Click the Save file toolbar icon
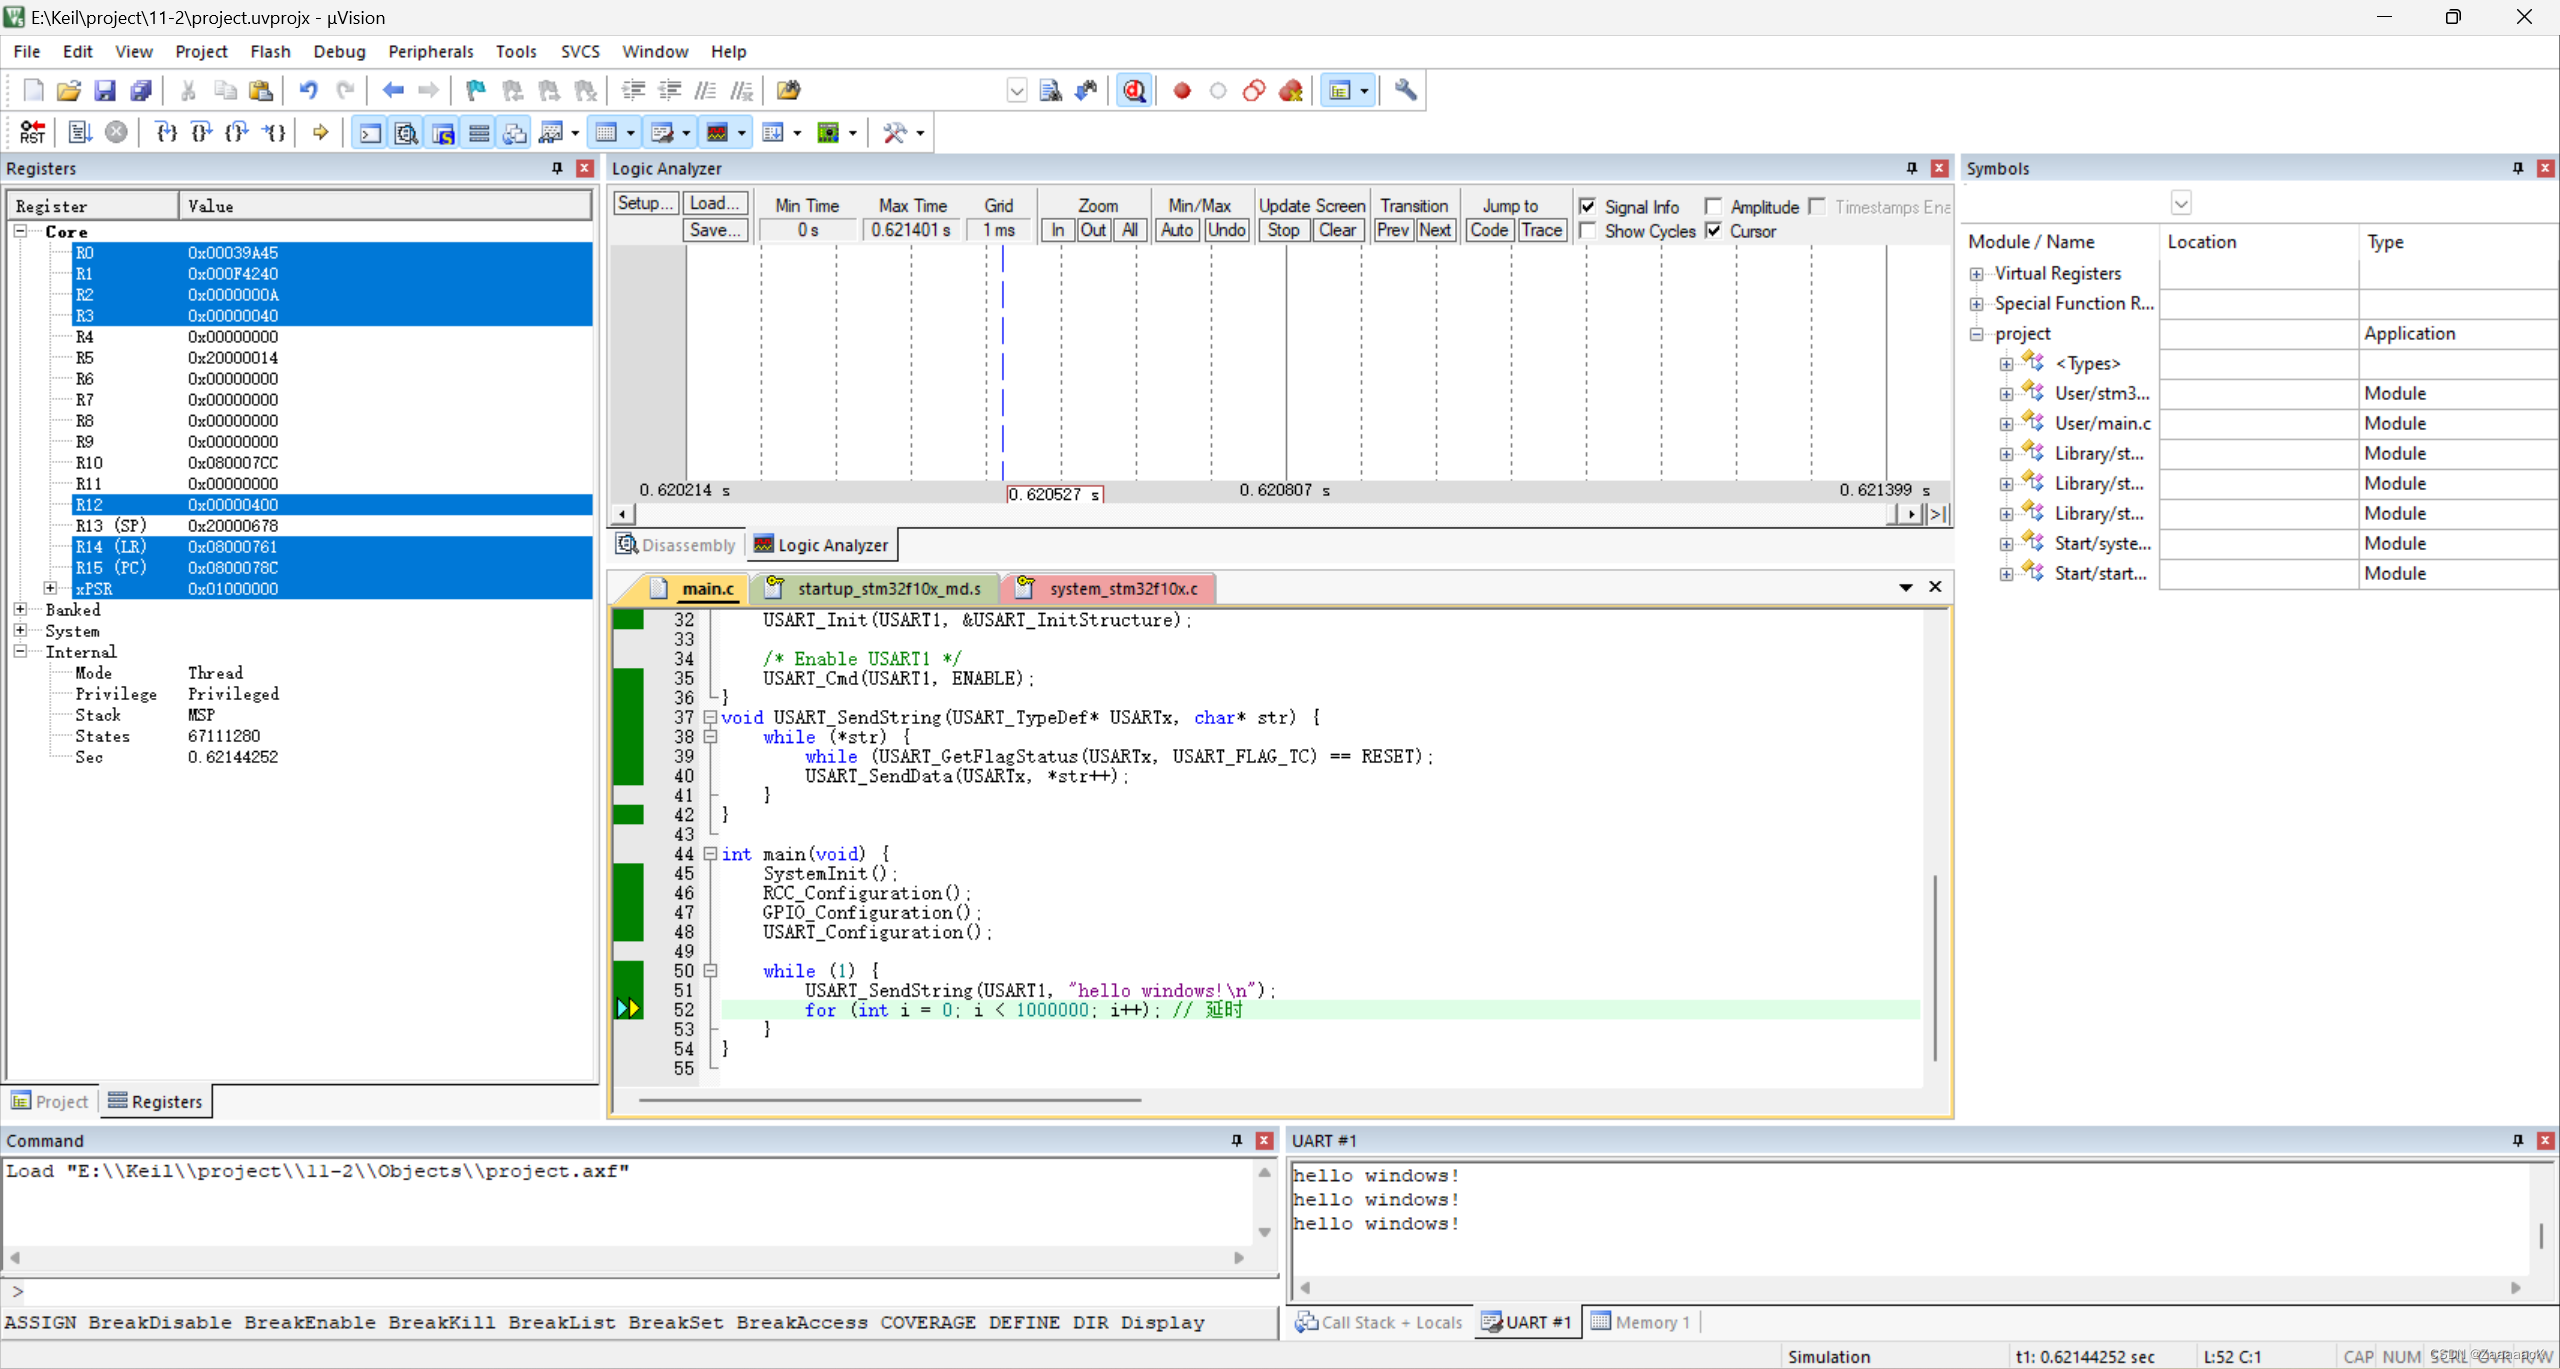This screenshot has width=2560, height=1369. [105, 91]
